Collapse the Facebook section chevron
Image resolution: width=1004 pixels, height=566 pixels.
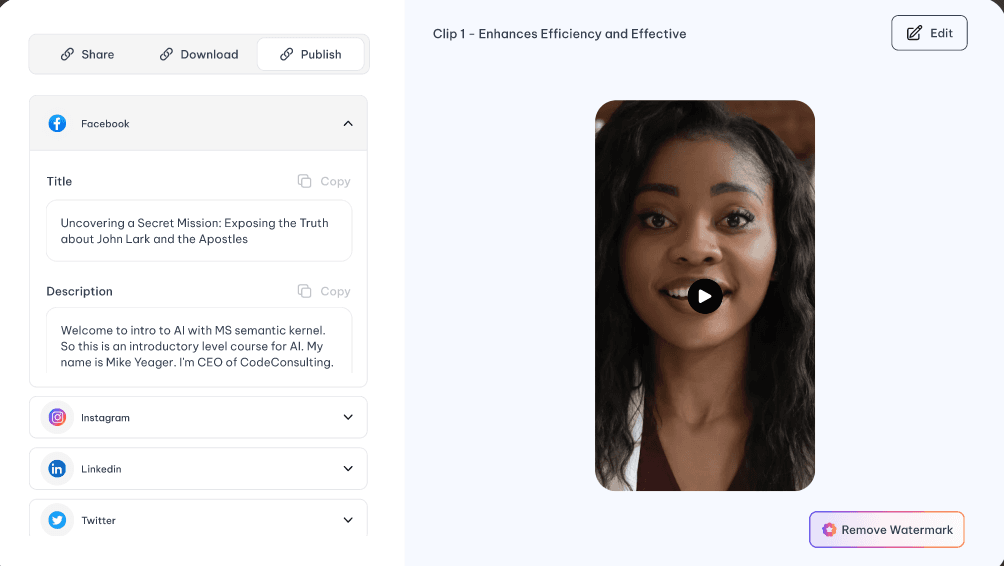(x=348, y=124)
